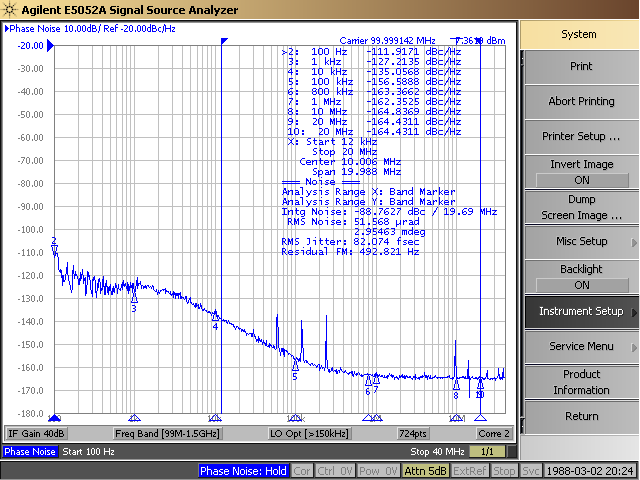640x480 pixels.
Task: Select marker 7 at 1 MHz
Action: pos(376,384)
